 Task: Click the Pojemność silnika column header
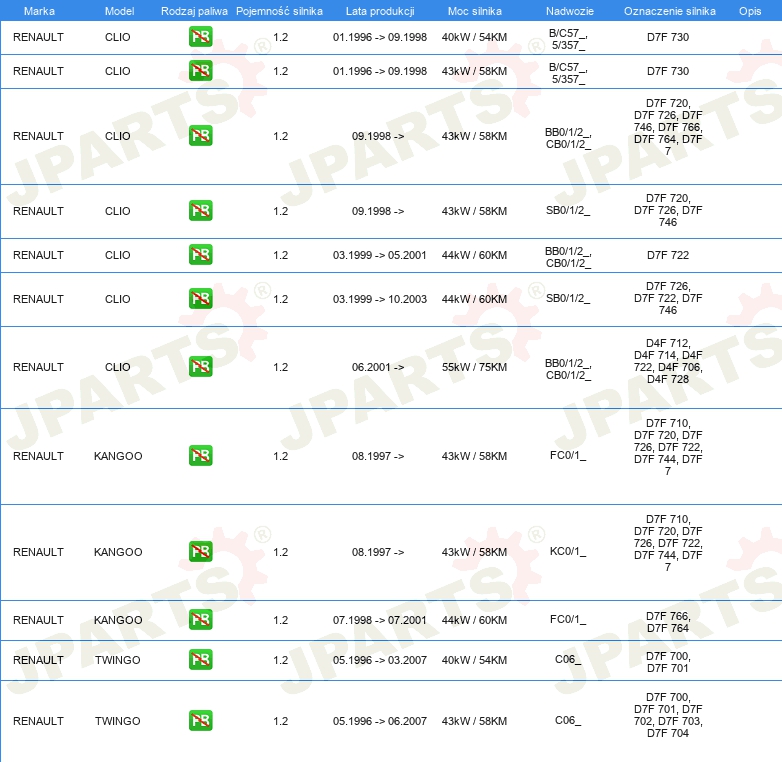(x=279, y=11)
